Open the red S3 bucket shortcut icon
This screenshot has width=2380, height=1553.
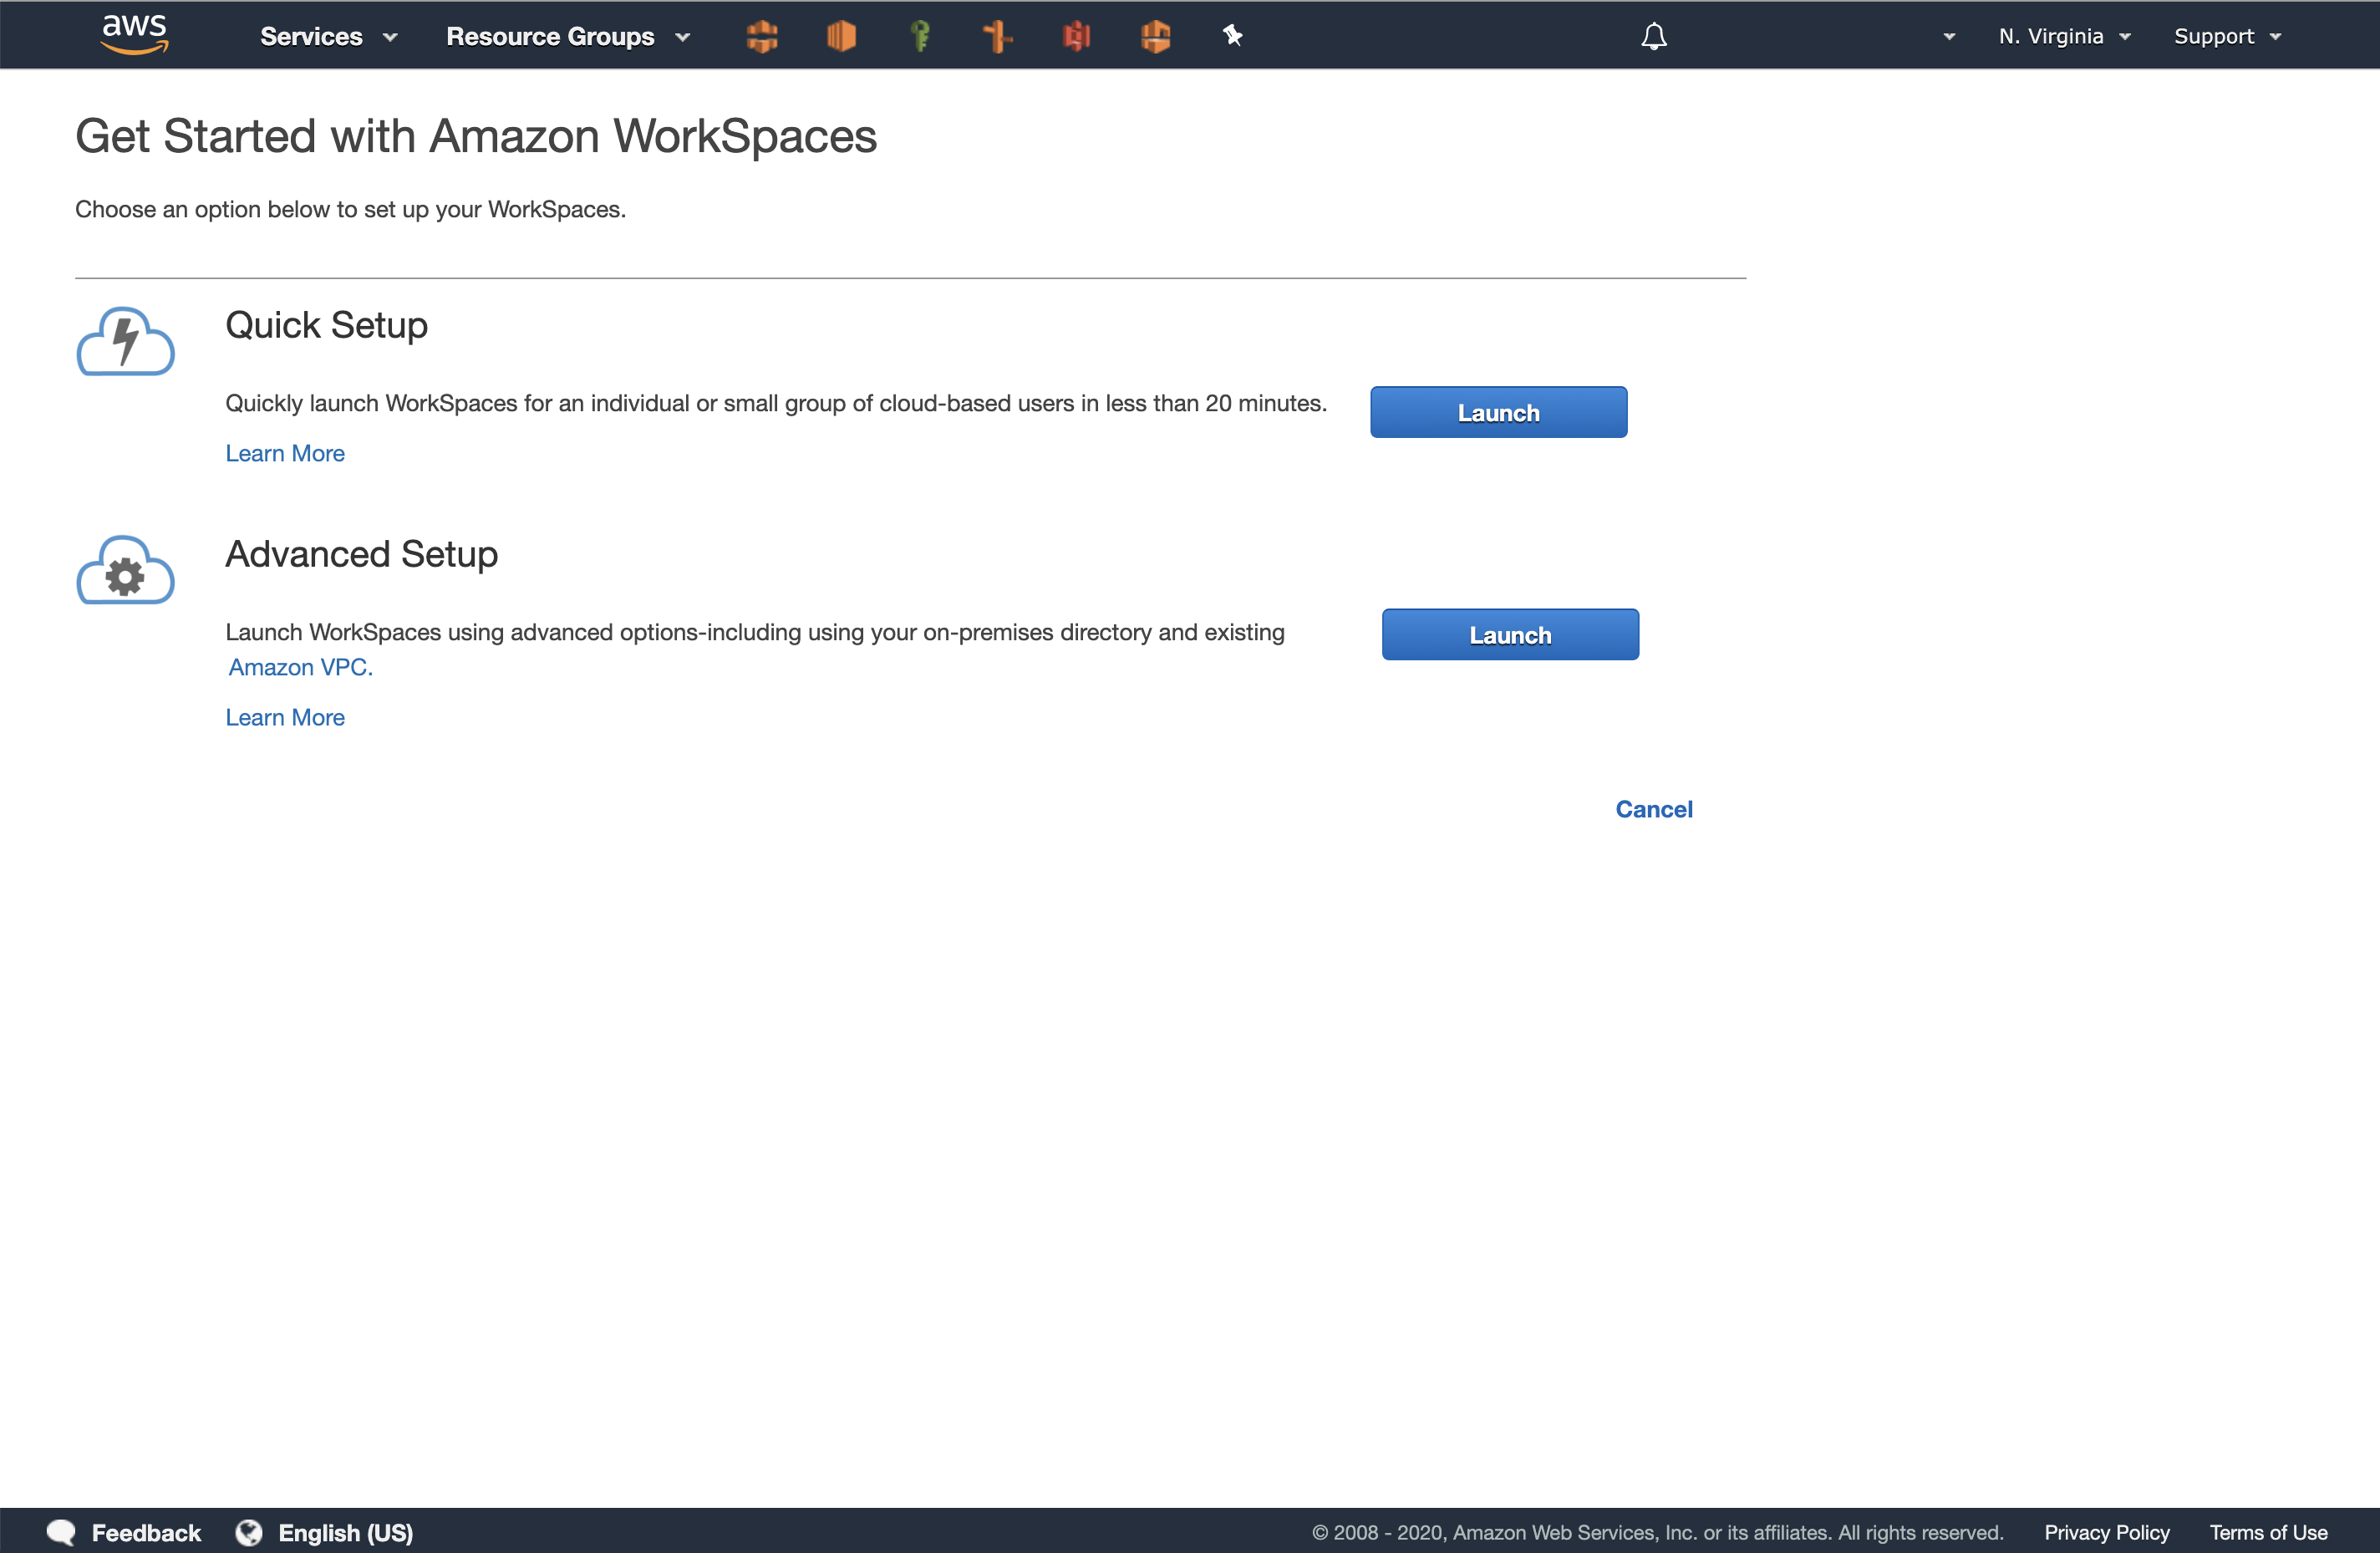pyautogui.click(x=1076, y=36)
